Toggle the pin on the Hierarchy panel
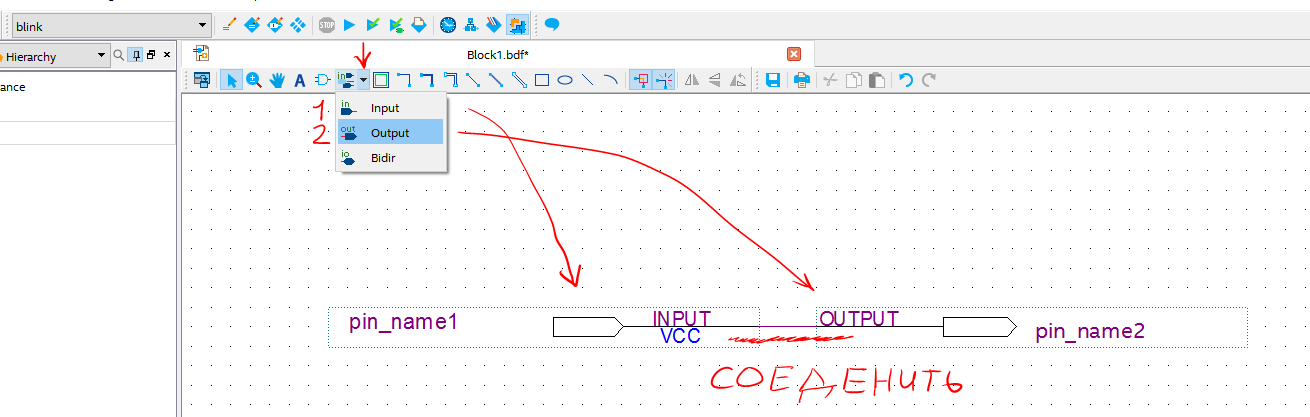The width and height of the screenshot is (1310, 417). click(136, 56)
